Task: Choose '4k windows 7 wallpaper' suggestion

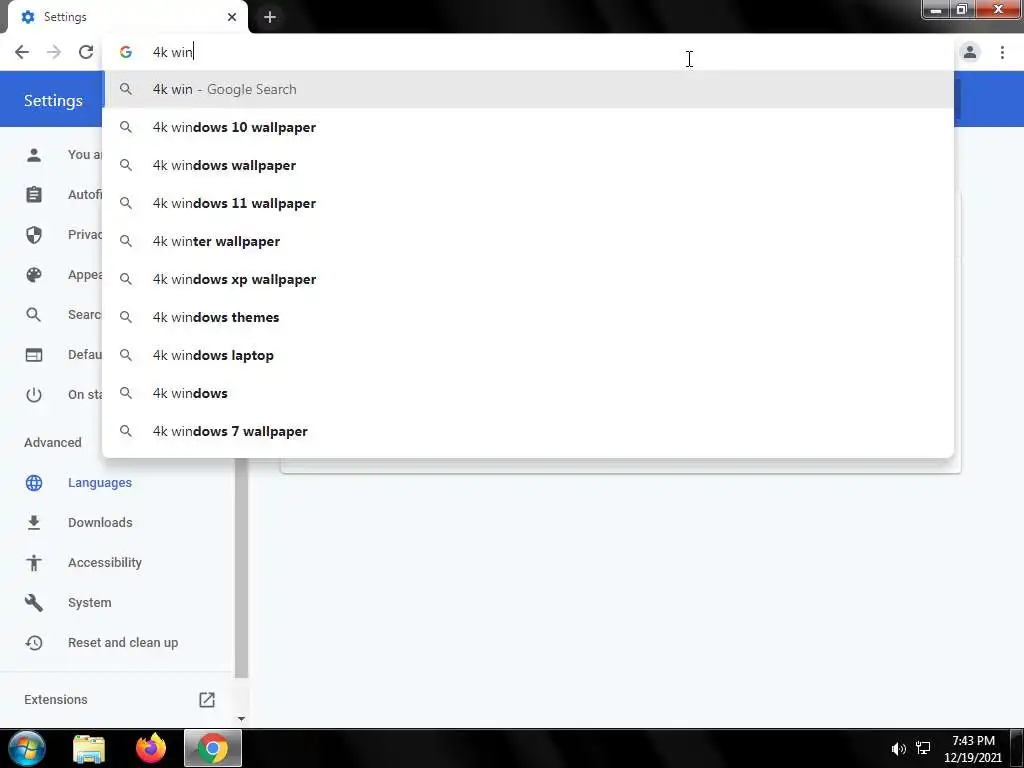Action: click(528, 431)
